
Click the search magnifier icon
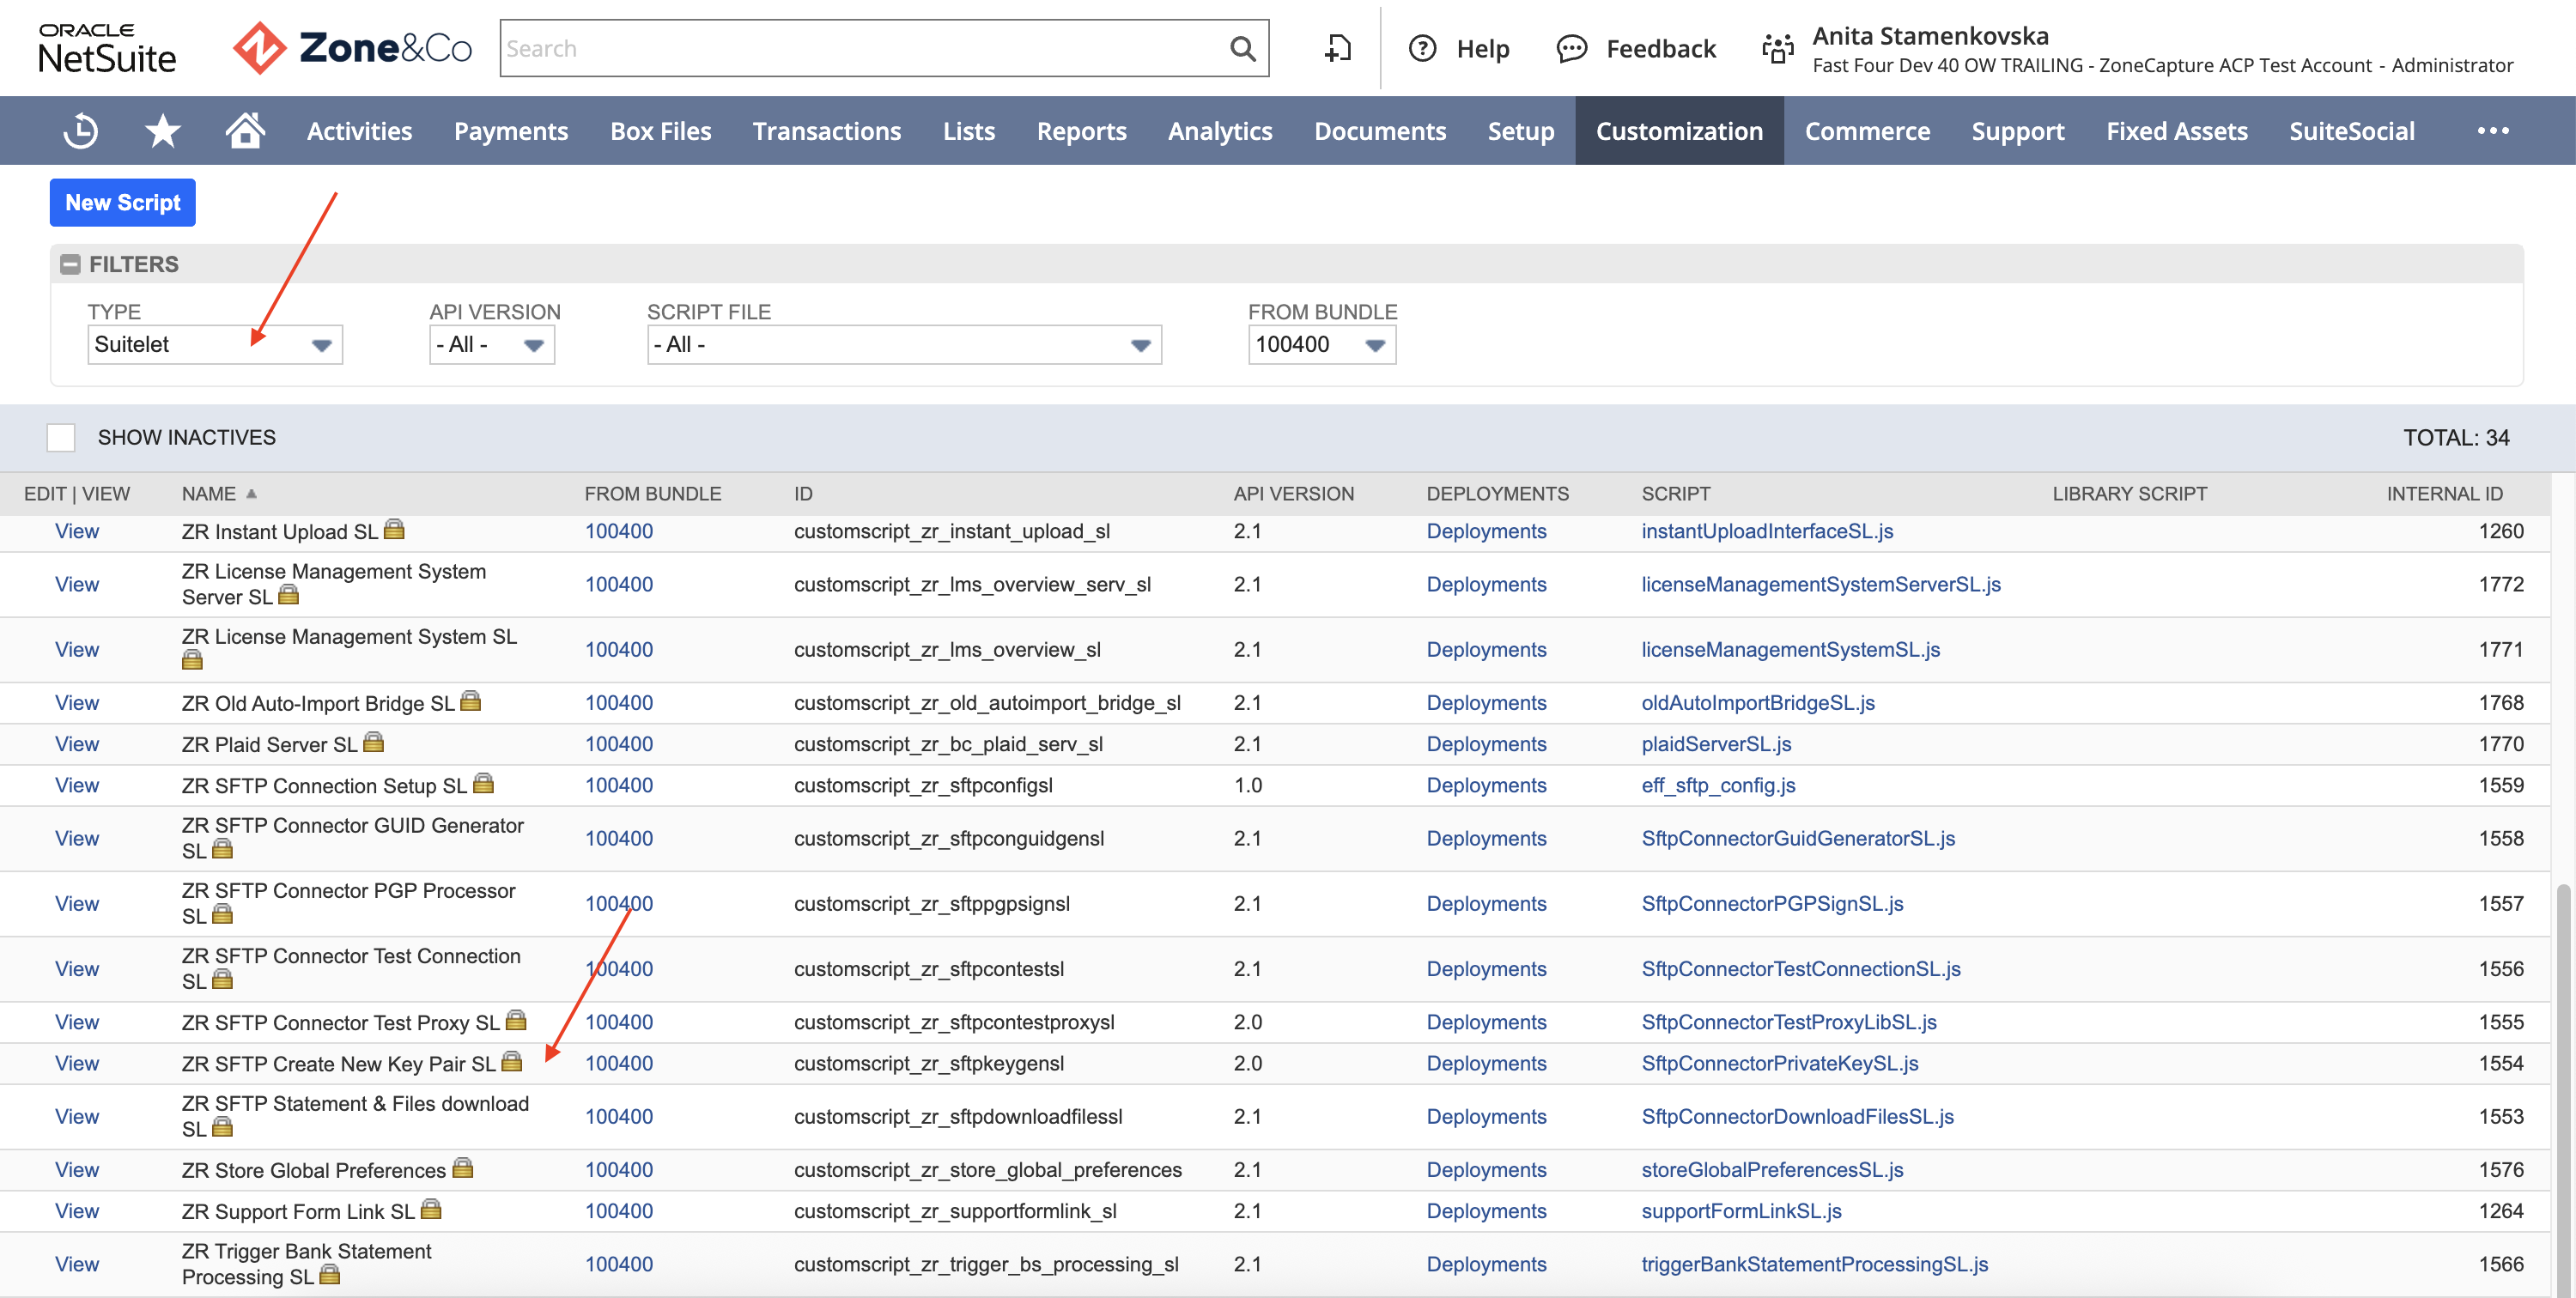[1242, 48]
